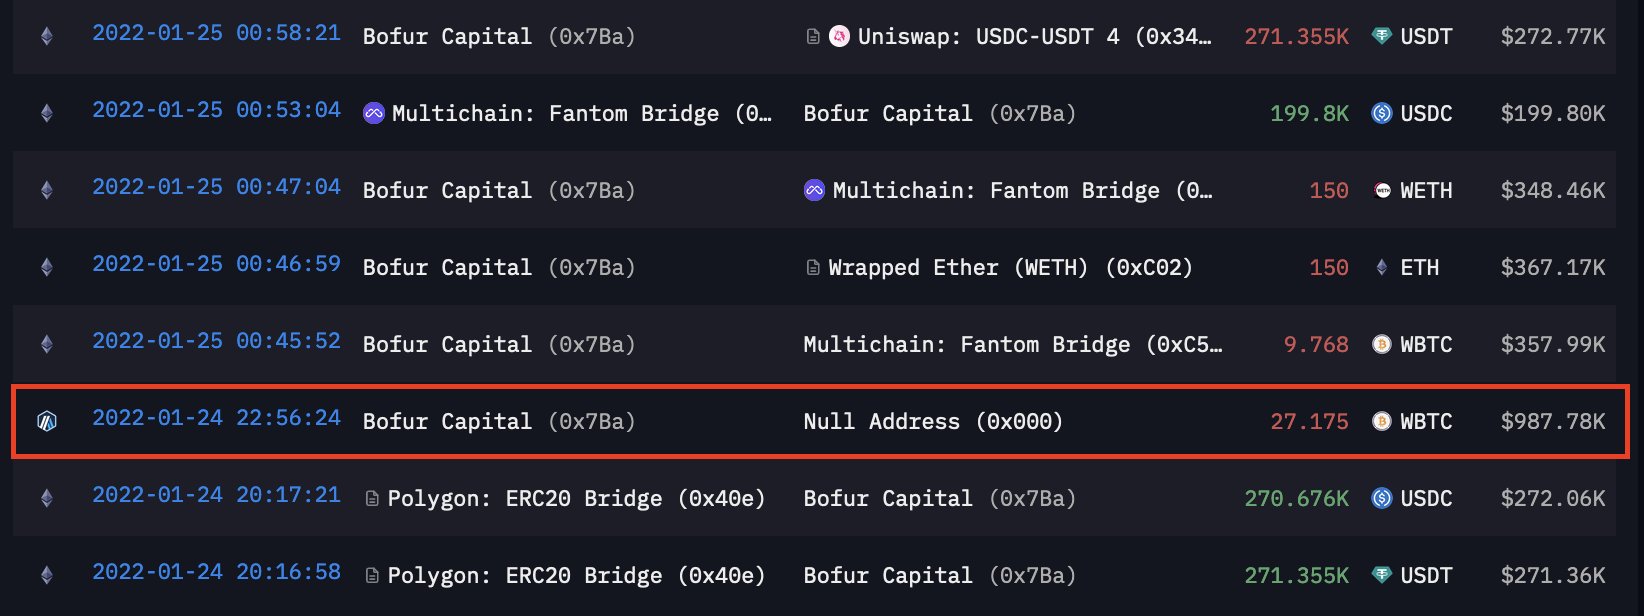
Task: Click Wrapped Ether (WETH) (0xC02) contract
Action: pyautogui.click(x=1010, y=268)
